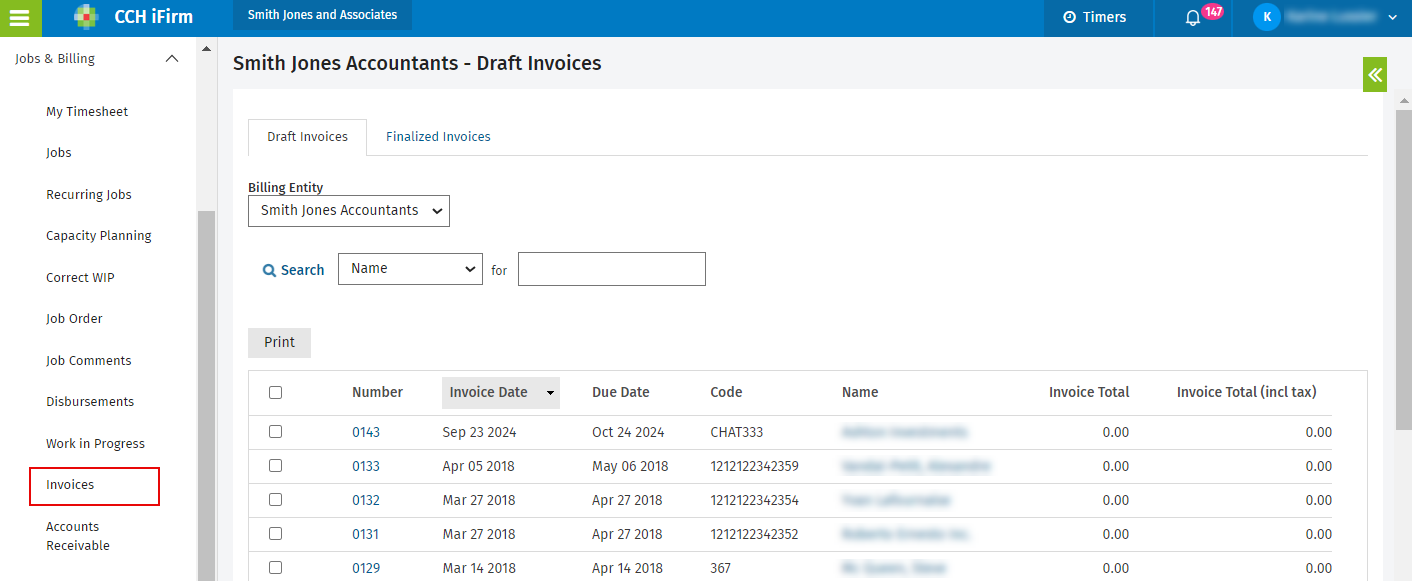Click the Due Date column header
Screen dimensions: 1412x581
tap(621, 393)
